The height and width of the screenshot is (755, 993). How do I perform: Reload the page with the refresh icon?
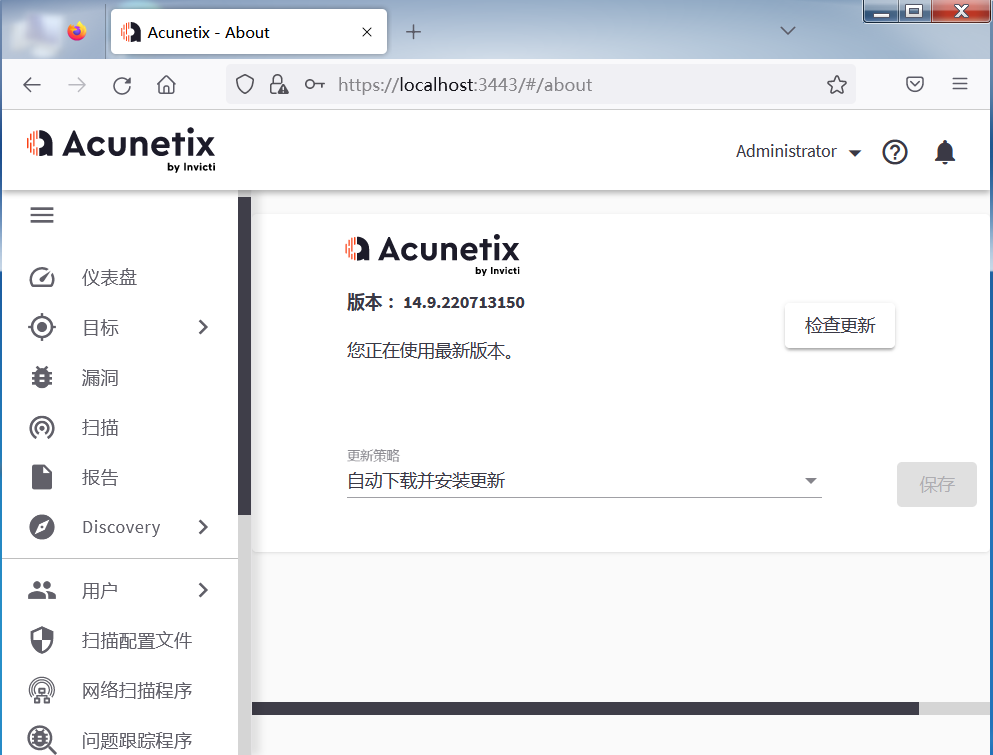point(122,85)
